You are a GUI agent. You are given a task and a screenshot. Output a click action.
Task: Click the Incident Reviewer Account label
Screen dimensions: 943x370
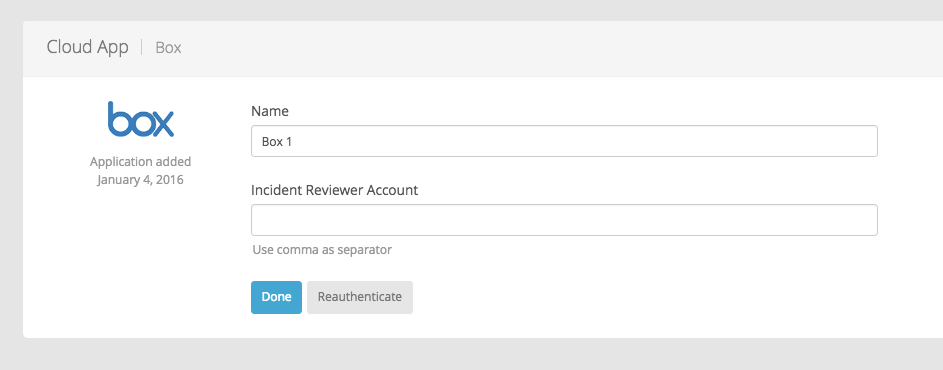click(x=334, y=190)
